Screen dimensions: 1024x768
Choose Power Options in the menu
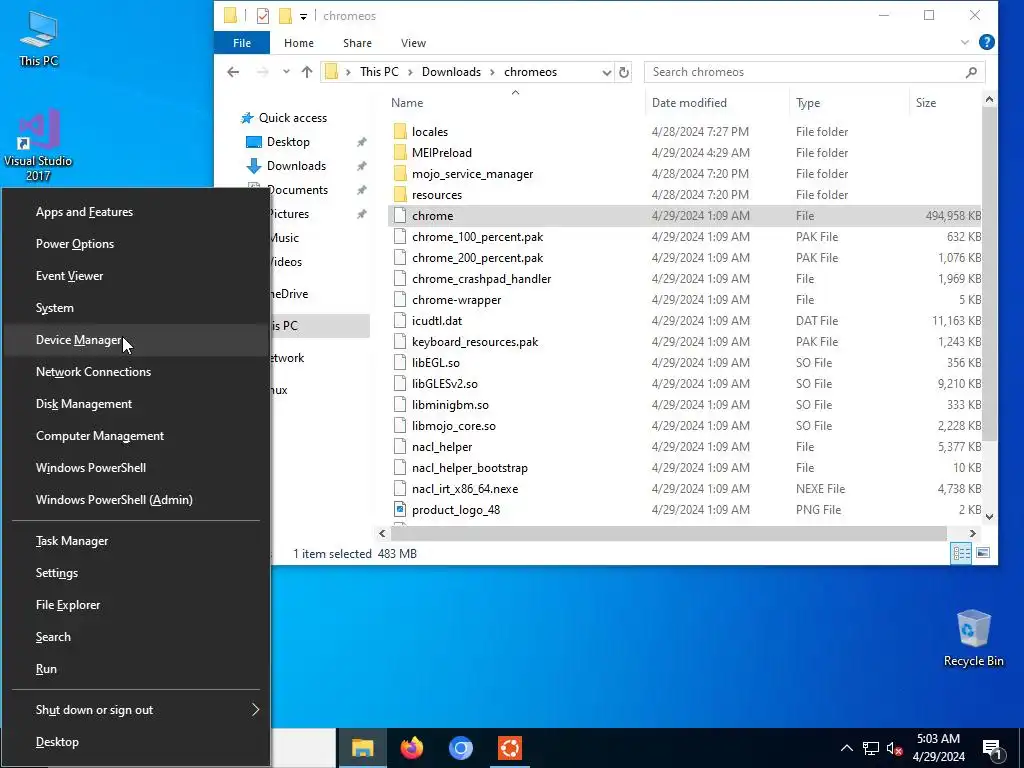[x=135, y=244]
